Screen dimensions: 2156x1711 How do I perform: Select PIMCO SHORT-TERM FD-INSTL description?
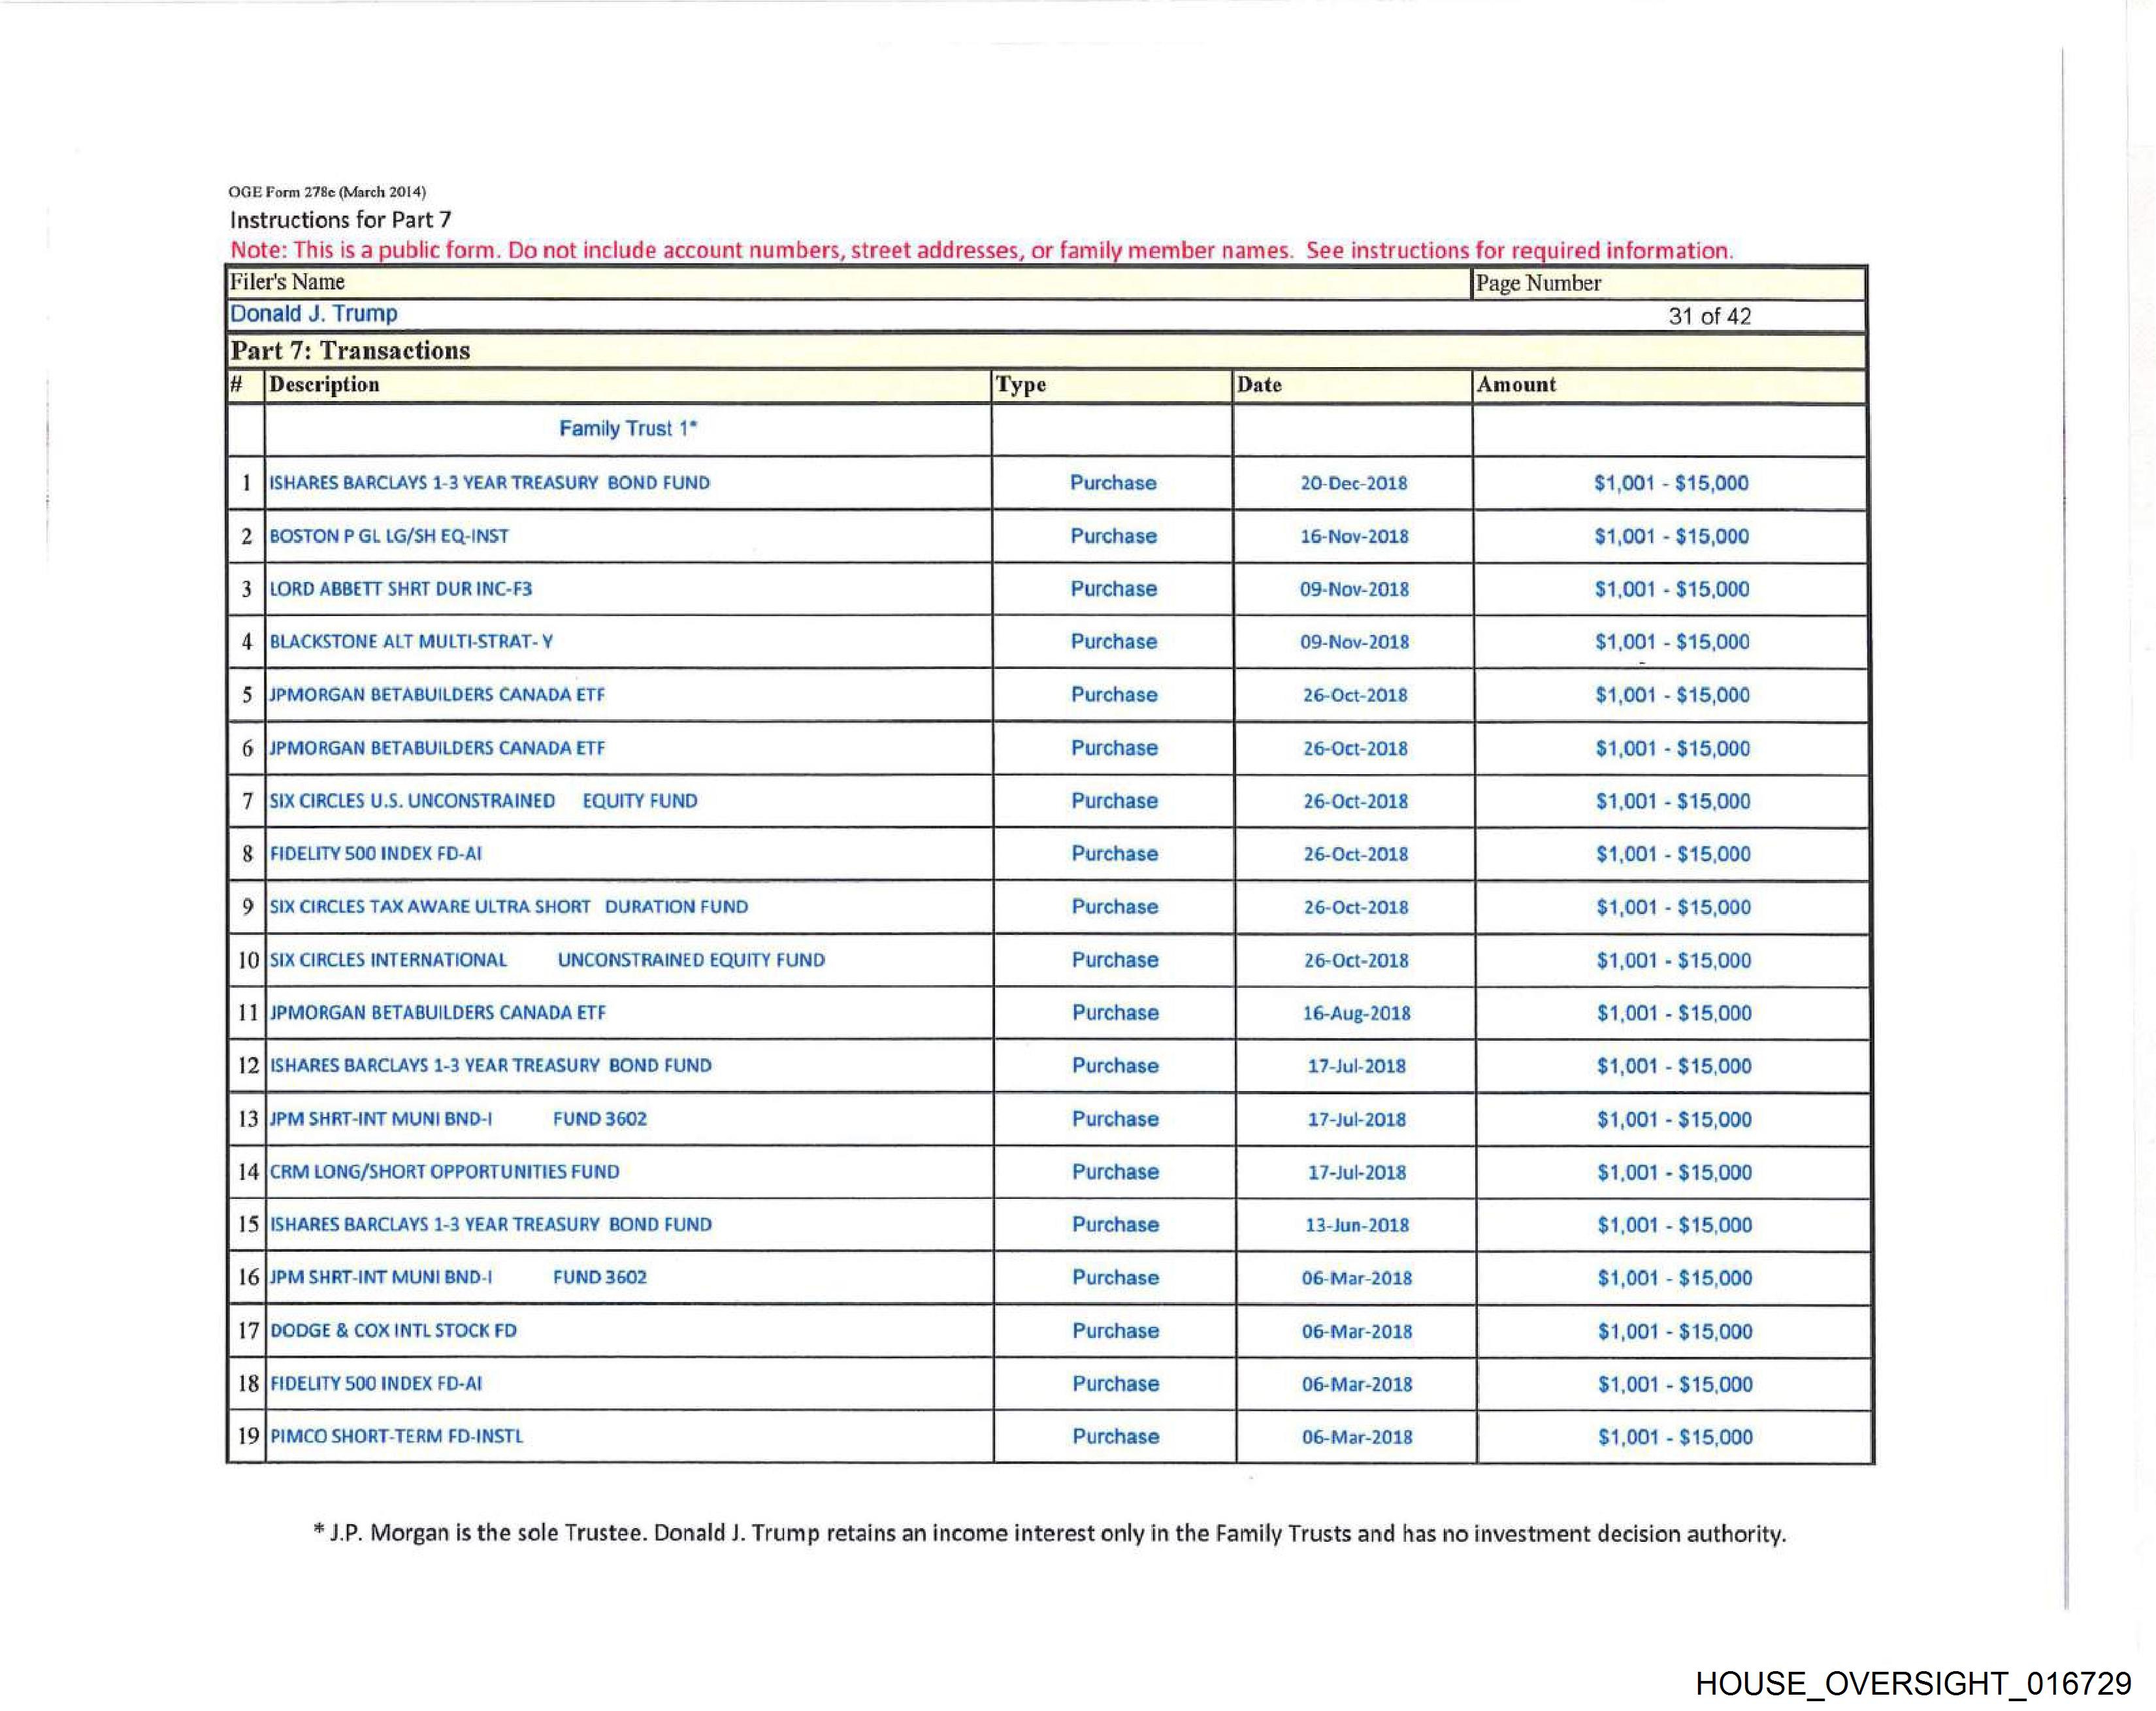click(396, 1437)
